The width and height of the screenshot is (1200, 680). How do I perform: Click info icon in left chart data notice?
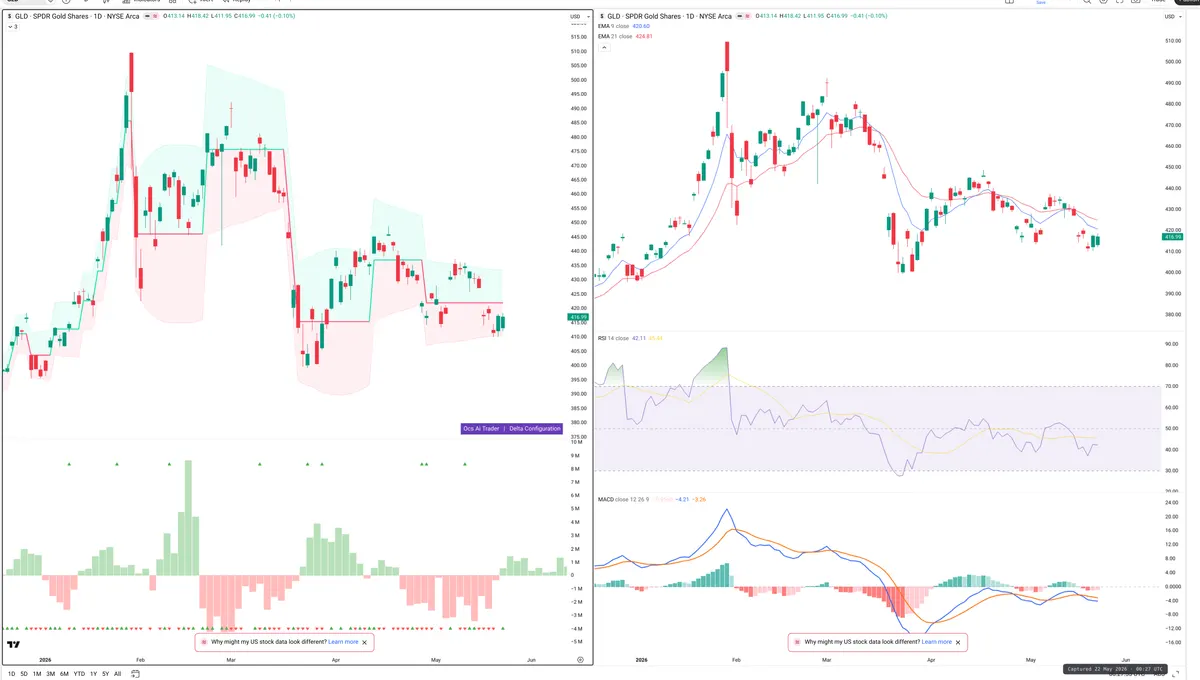click(x=205, y=642)
